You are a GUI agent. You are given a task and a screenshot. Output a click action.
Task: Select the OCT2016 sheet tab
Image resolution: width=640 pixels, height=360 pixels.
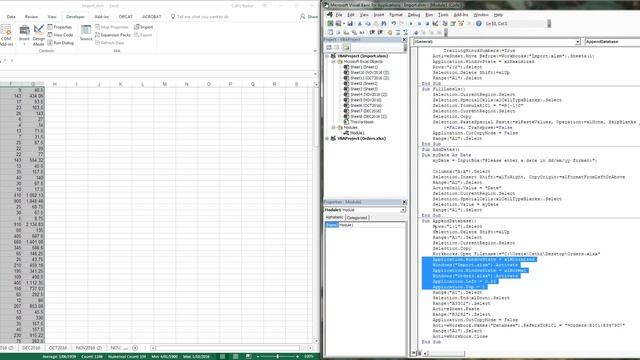(x=58, y=348)
